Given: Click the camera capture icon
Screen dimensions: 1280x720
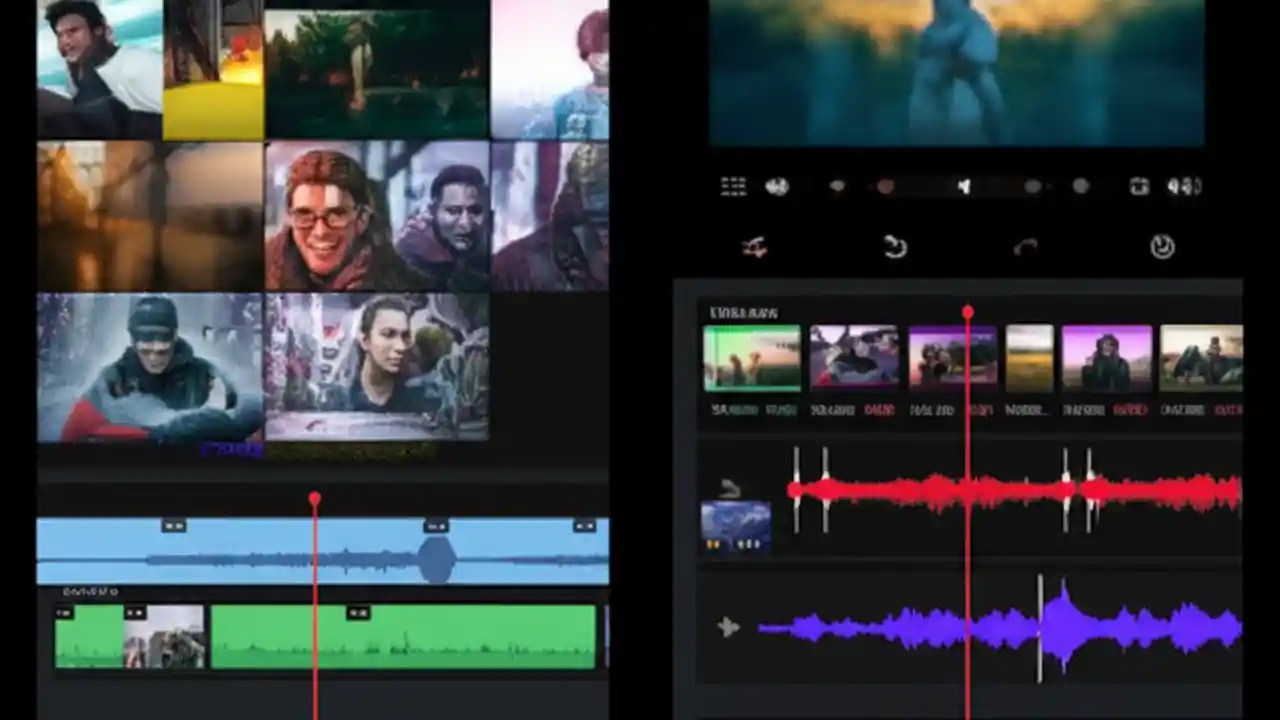Looking at the screenshot, I should 1140,186.
